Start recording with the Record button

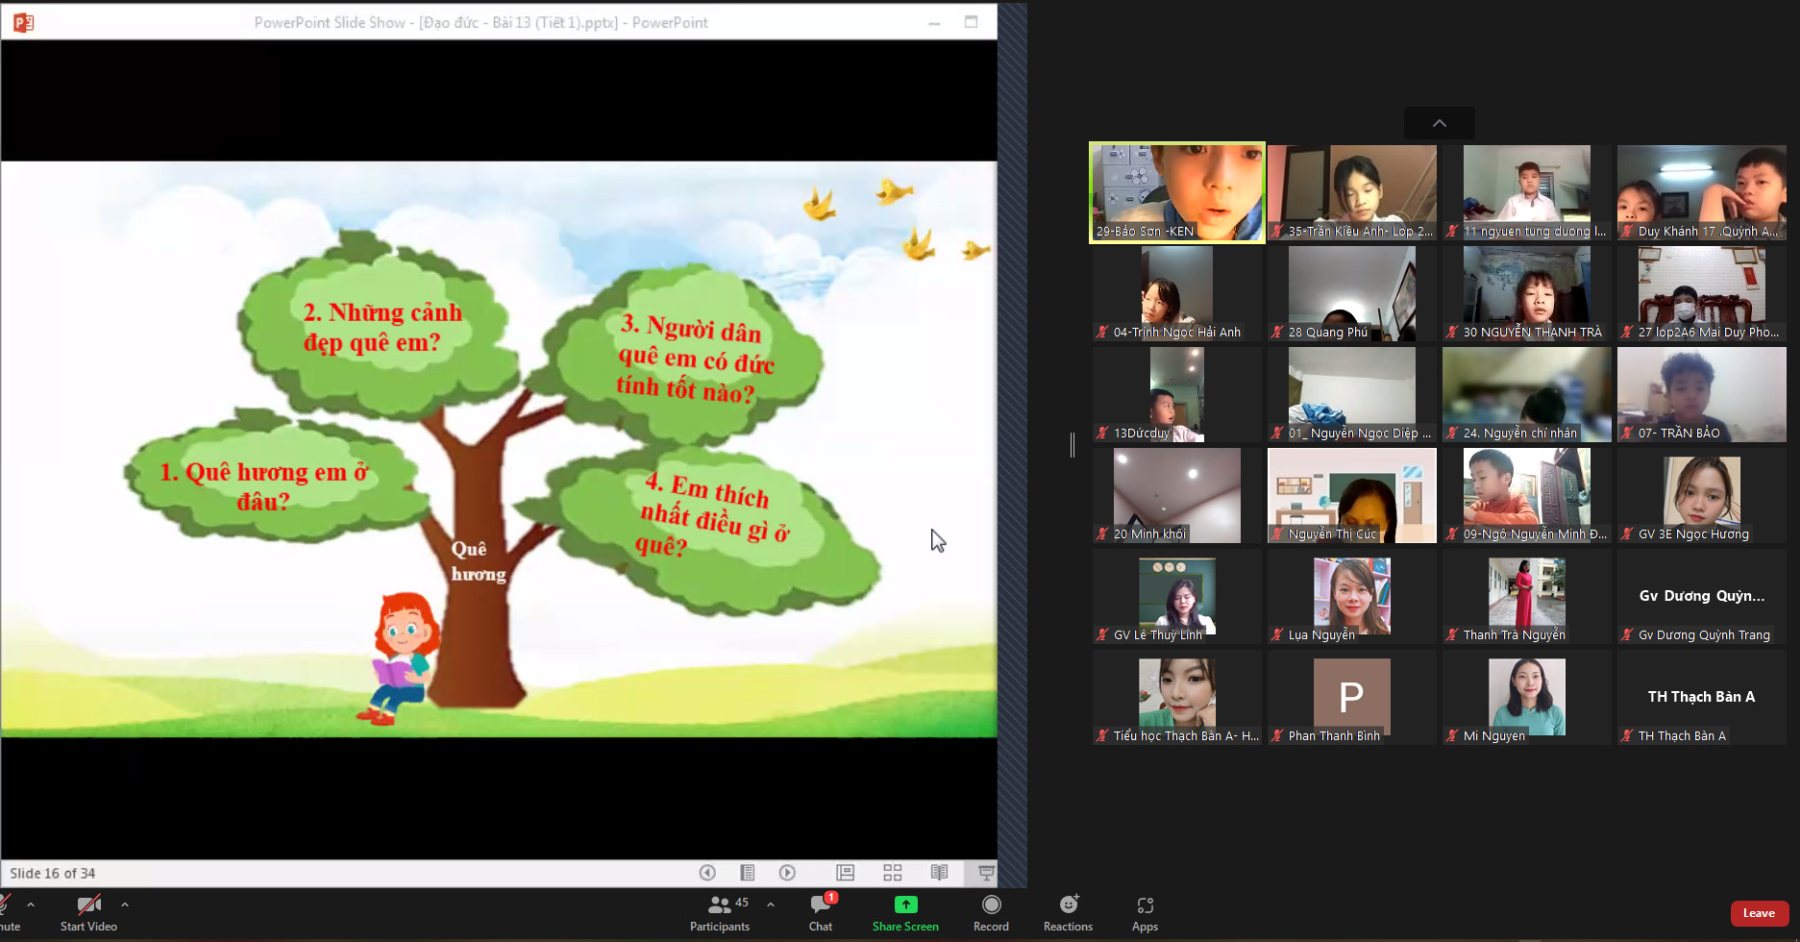[991, 912]
